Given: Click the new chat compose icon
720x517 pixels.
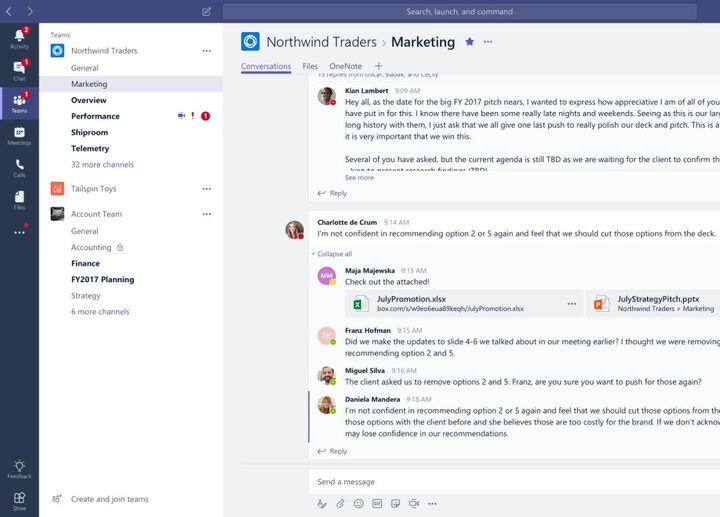Looking at the screenshot, I should [x=207, y=11].
